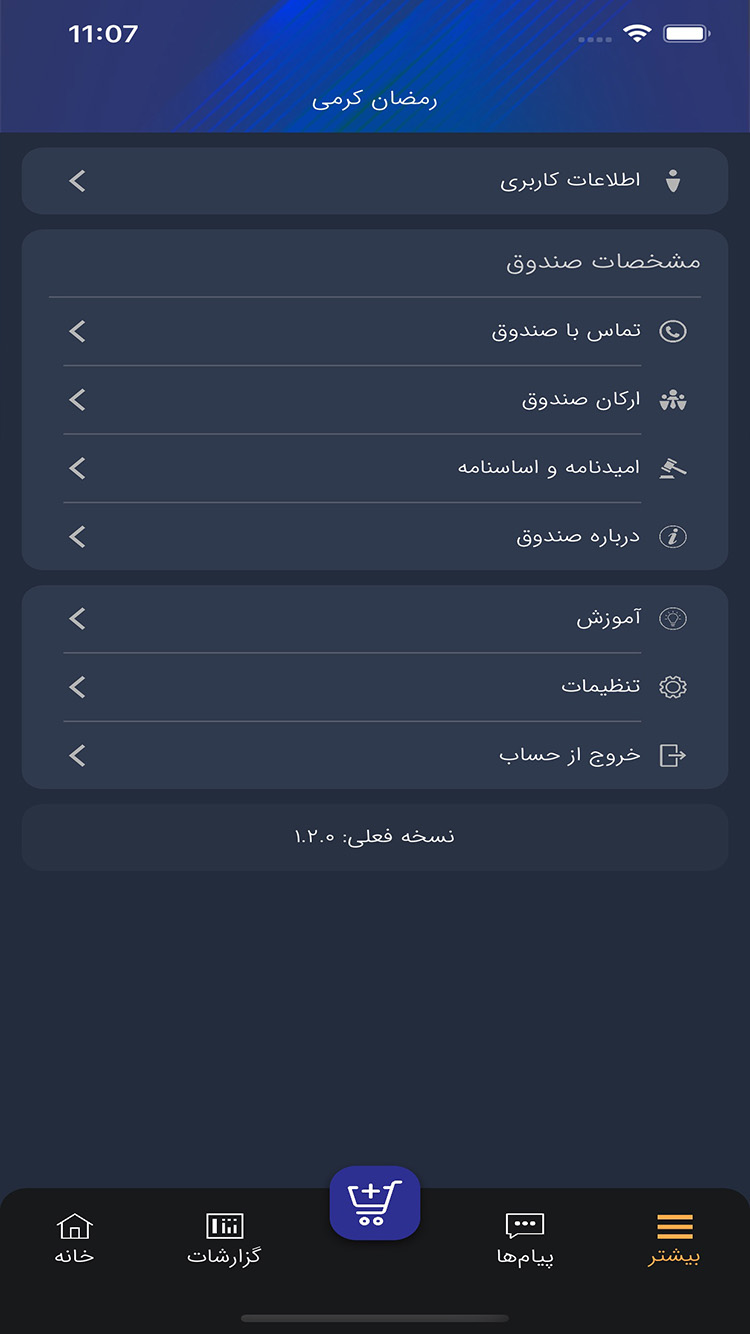The image size is (750, 1334).
Task: Tap the version row نسخه فعلی ۱.۲.۰
Action: (x=375, y=835)
